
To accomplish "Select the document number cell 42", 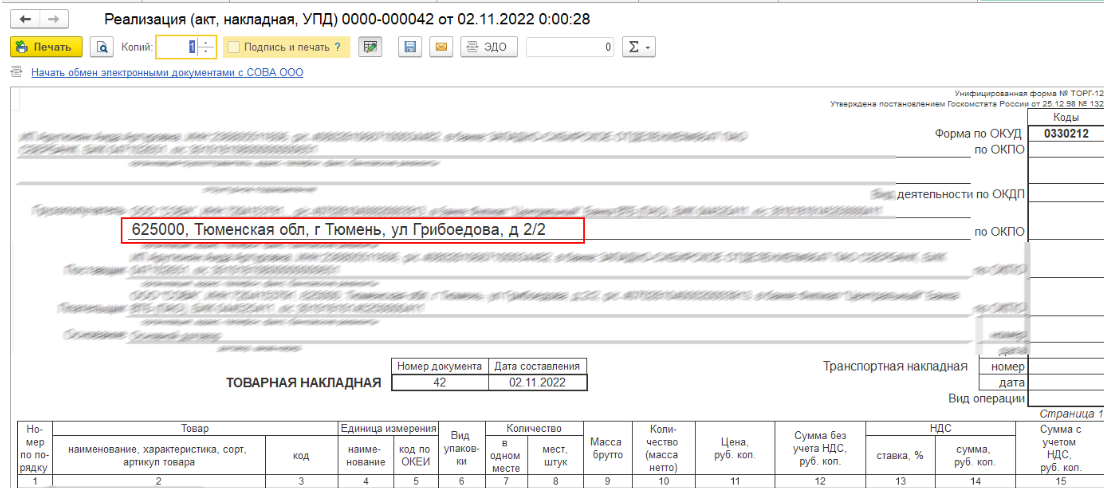I will point(440,382).
